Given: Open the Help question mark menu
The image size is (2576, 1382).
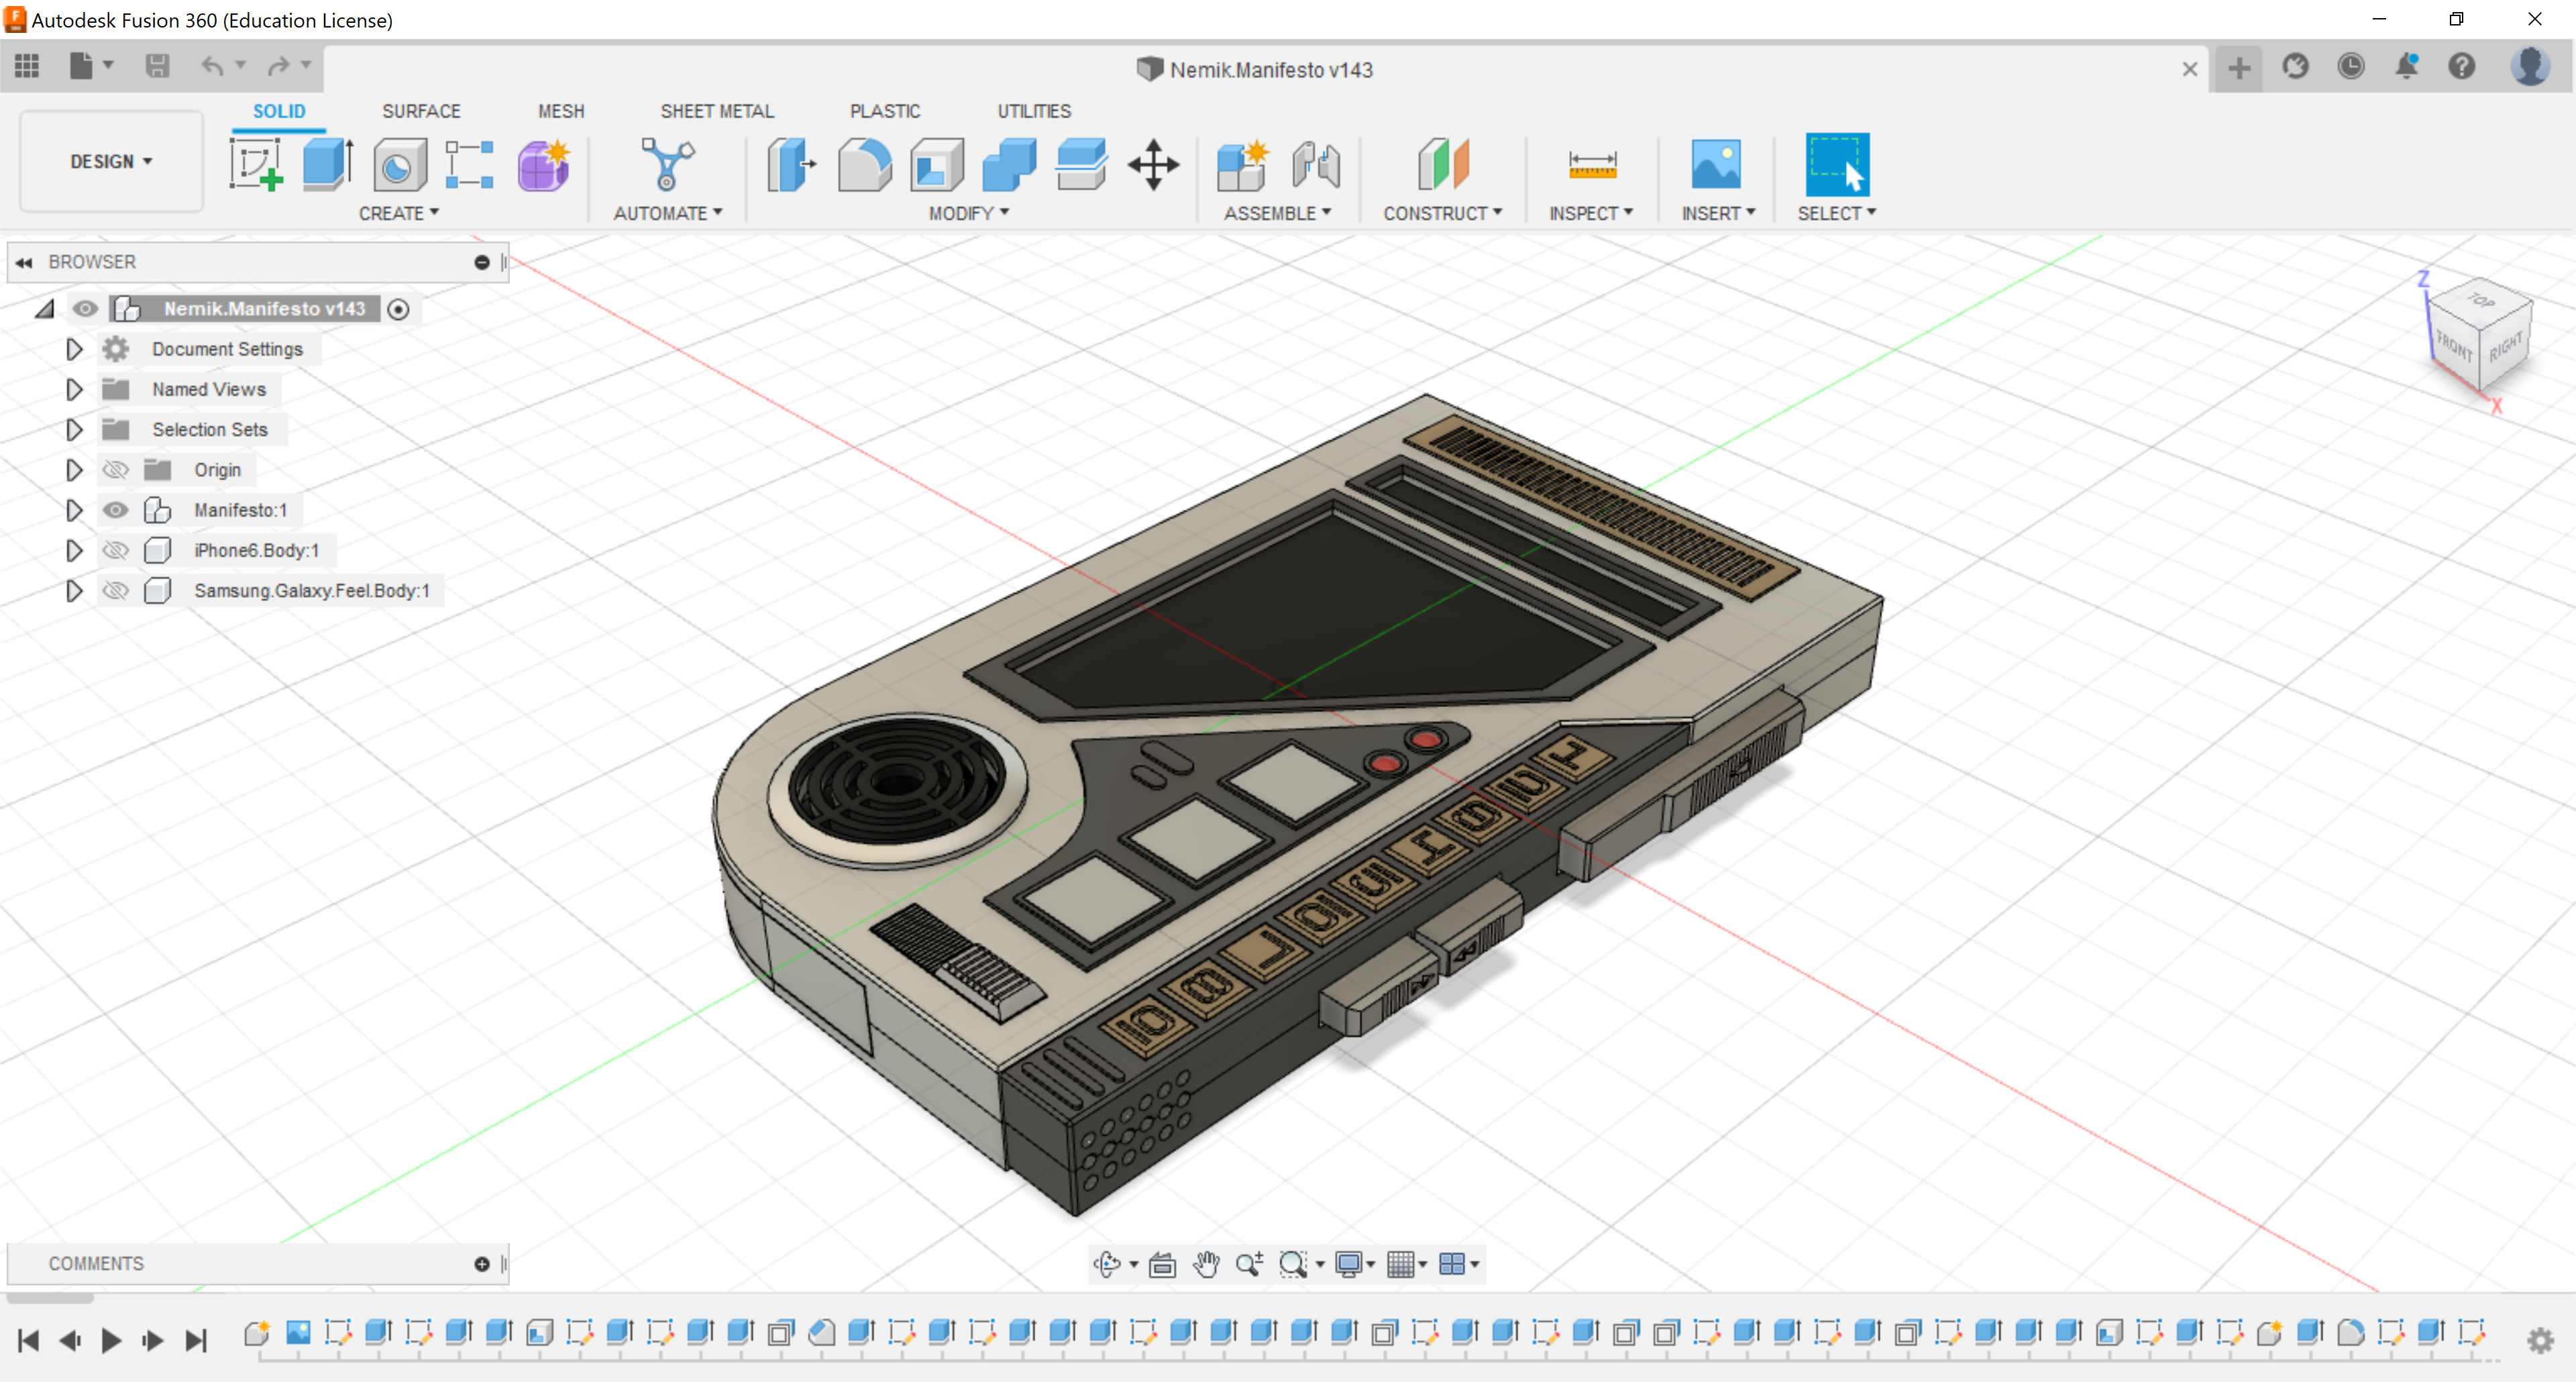Looking at the screenshot, I should point(2461,67).
